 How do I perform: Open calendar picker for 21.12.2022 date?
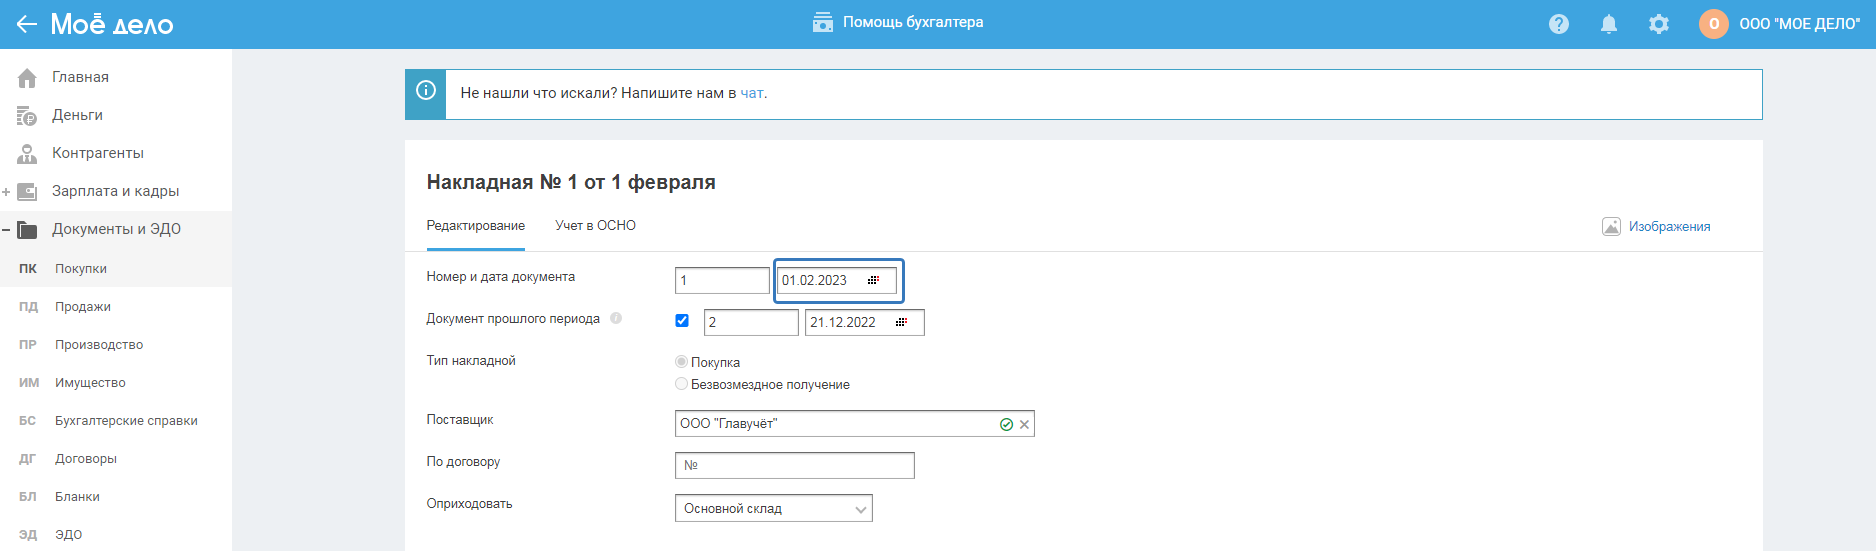901,322
